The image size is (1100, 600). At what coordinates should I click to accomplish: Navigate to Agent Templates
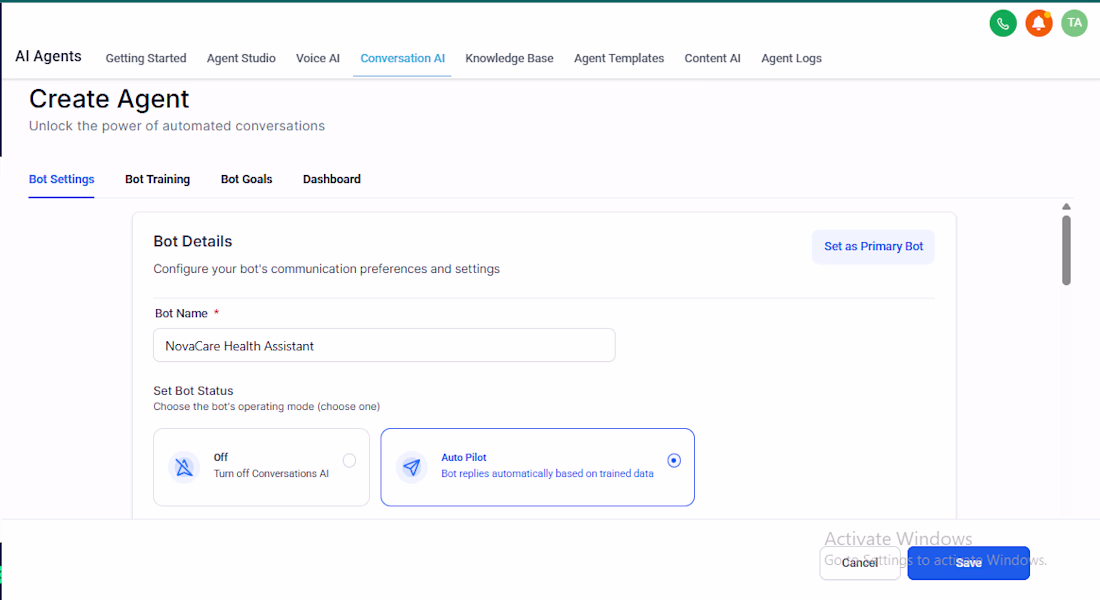coord(619,58)
